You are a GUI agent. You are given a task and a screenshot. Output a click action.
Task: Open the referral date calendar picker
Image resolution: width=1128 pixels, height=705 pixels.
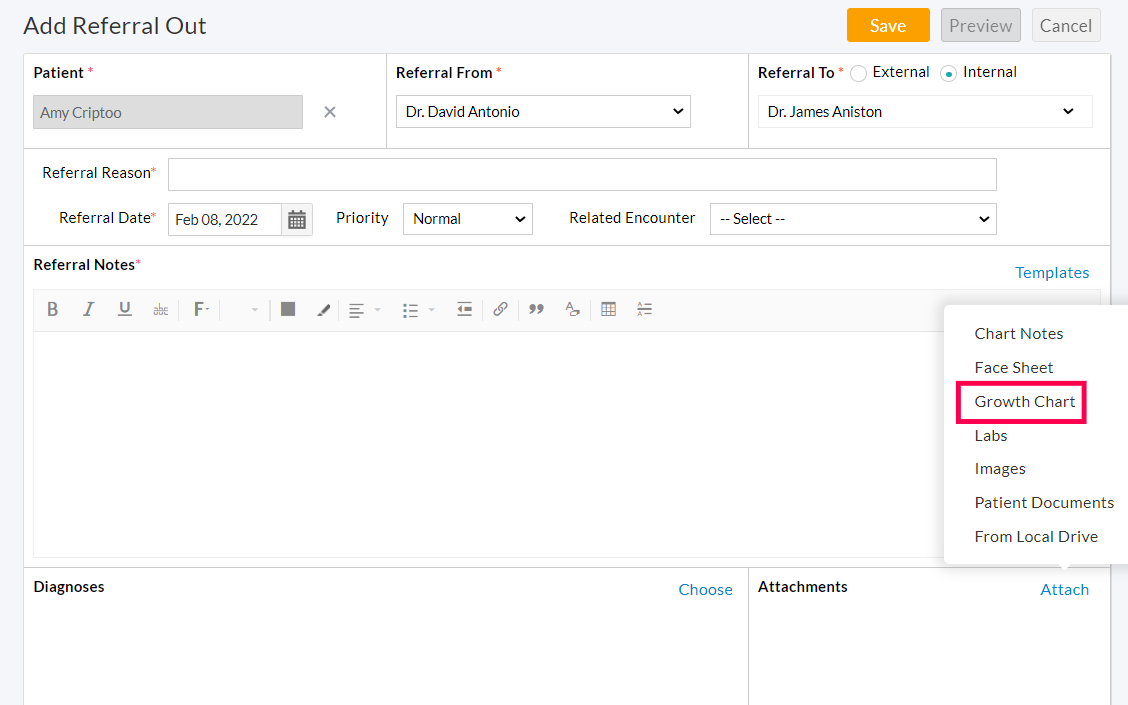click(297, 218)
